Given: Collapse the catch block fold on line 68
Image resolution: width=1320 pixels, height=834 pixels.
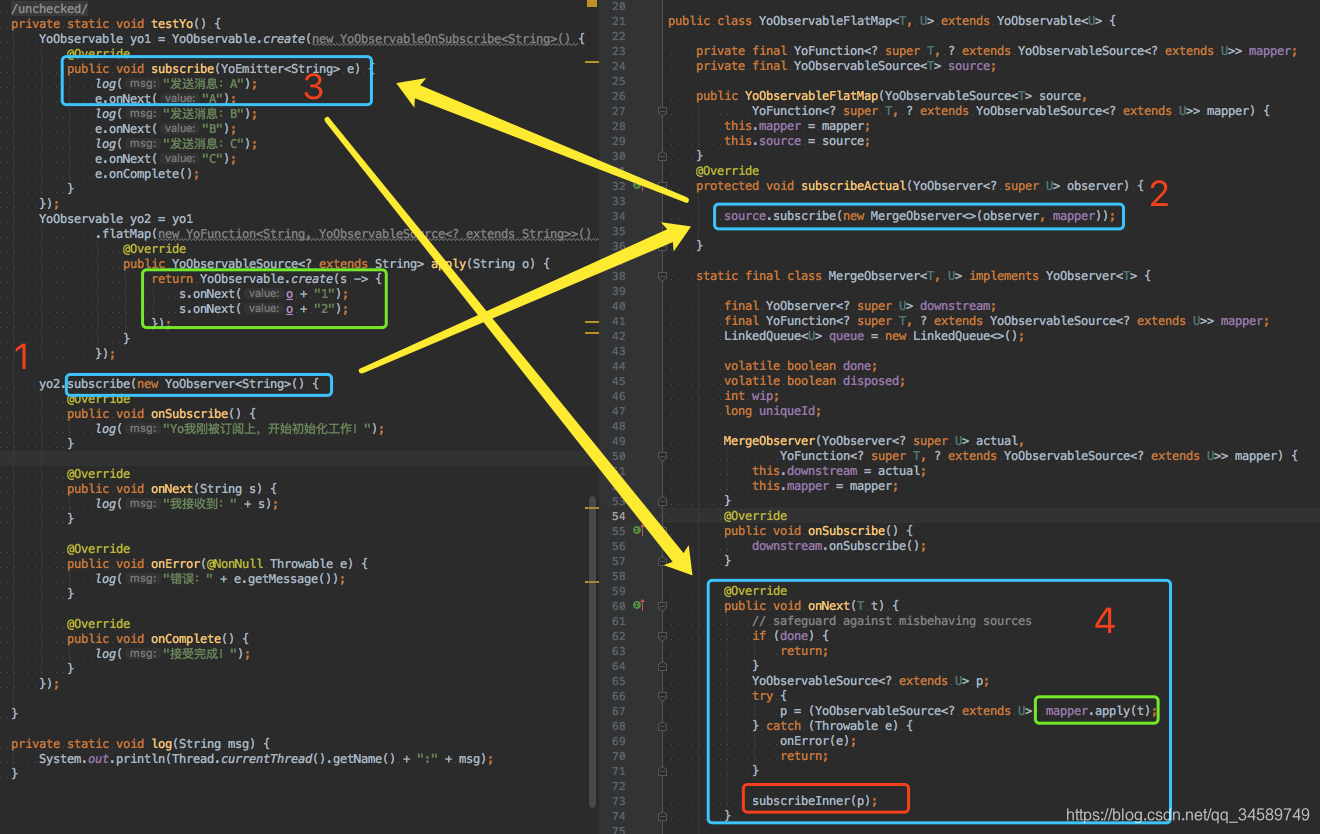Looking at the screenshot, I should pos(662,726).
